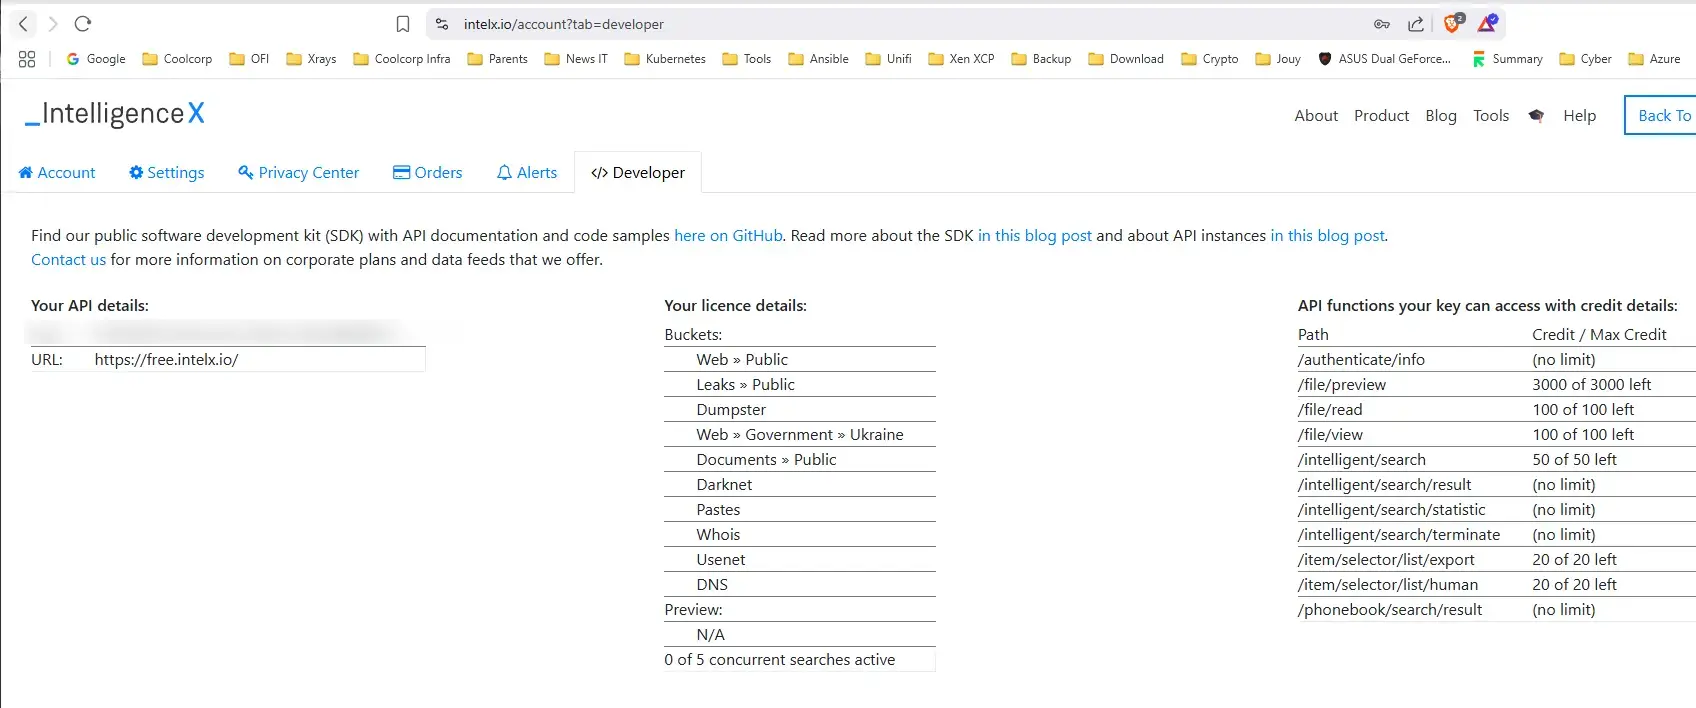Open the Tools navigation item
The height and width of the screenshot is (708, 1696).
tap(1491, 116)
